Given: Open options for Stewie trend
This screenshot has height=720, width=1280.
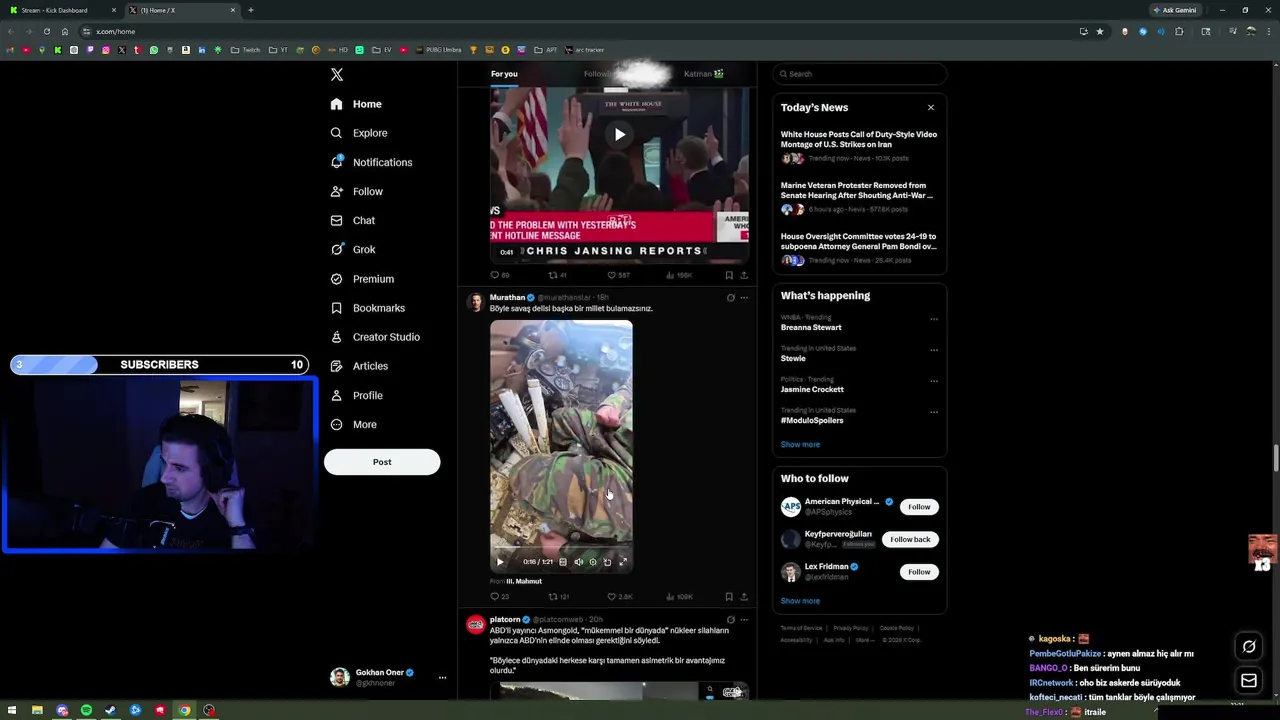Looking at the screenshot, I should pyautogui.click(x=934, y=350).
